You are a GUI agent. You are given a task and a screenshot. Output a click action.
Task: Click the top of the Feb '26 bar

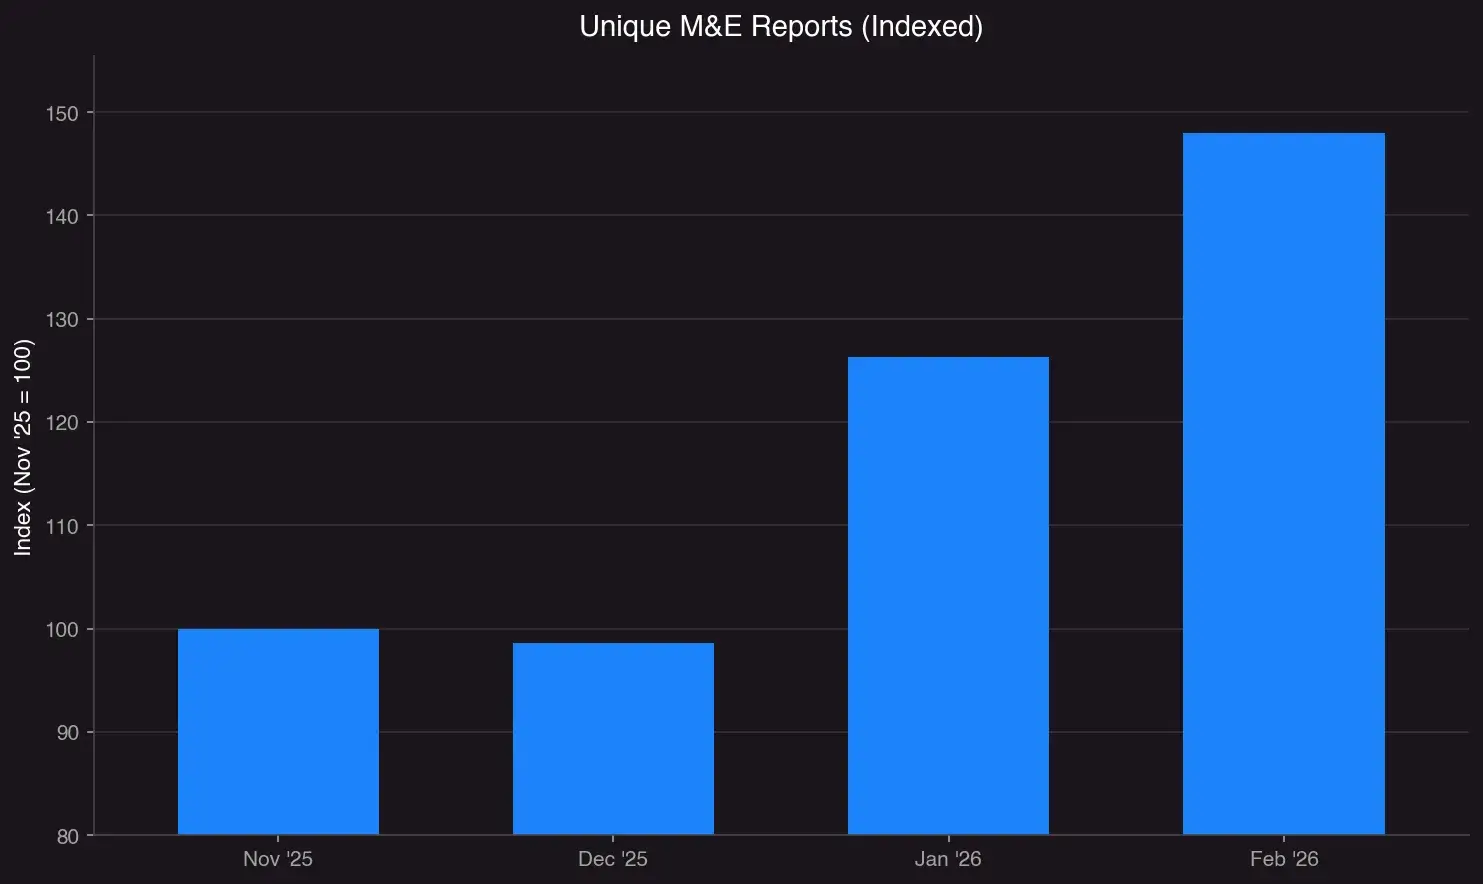tap(1283, 131)
